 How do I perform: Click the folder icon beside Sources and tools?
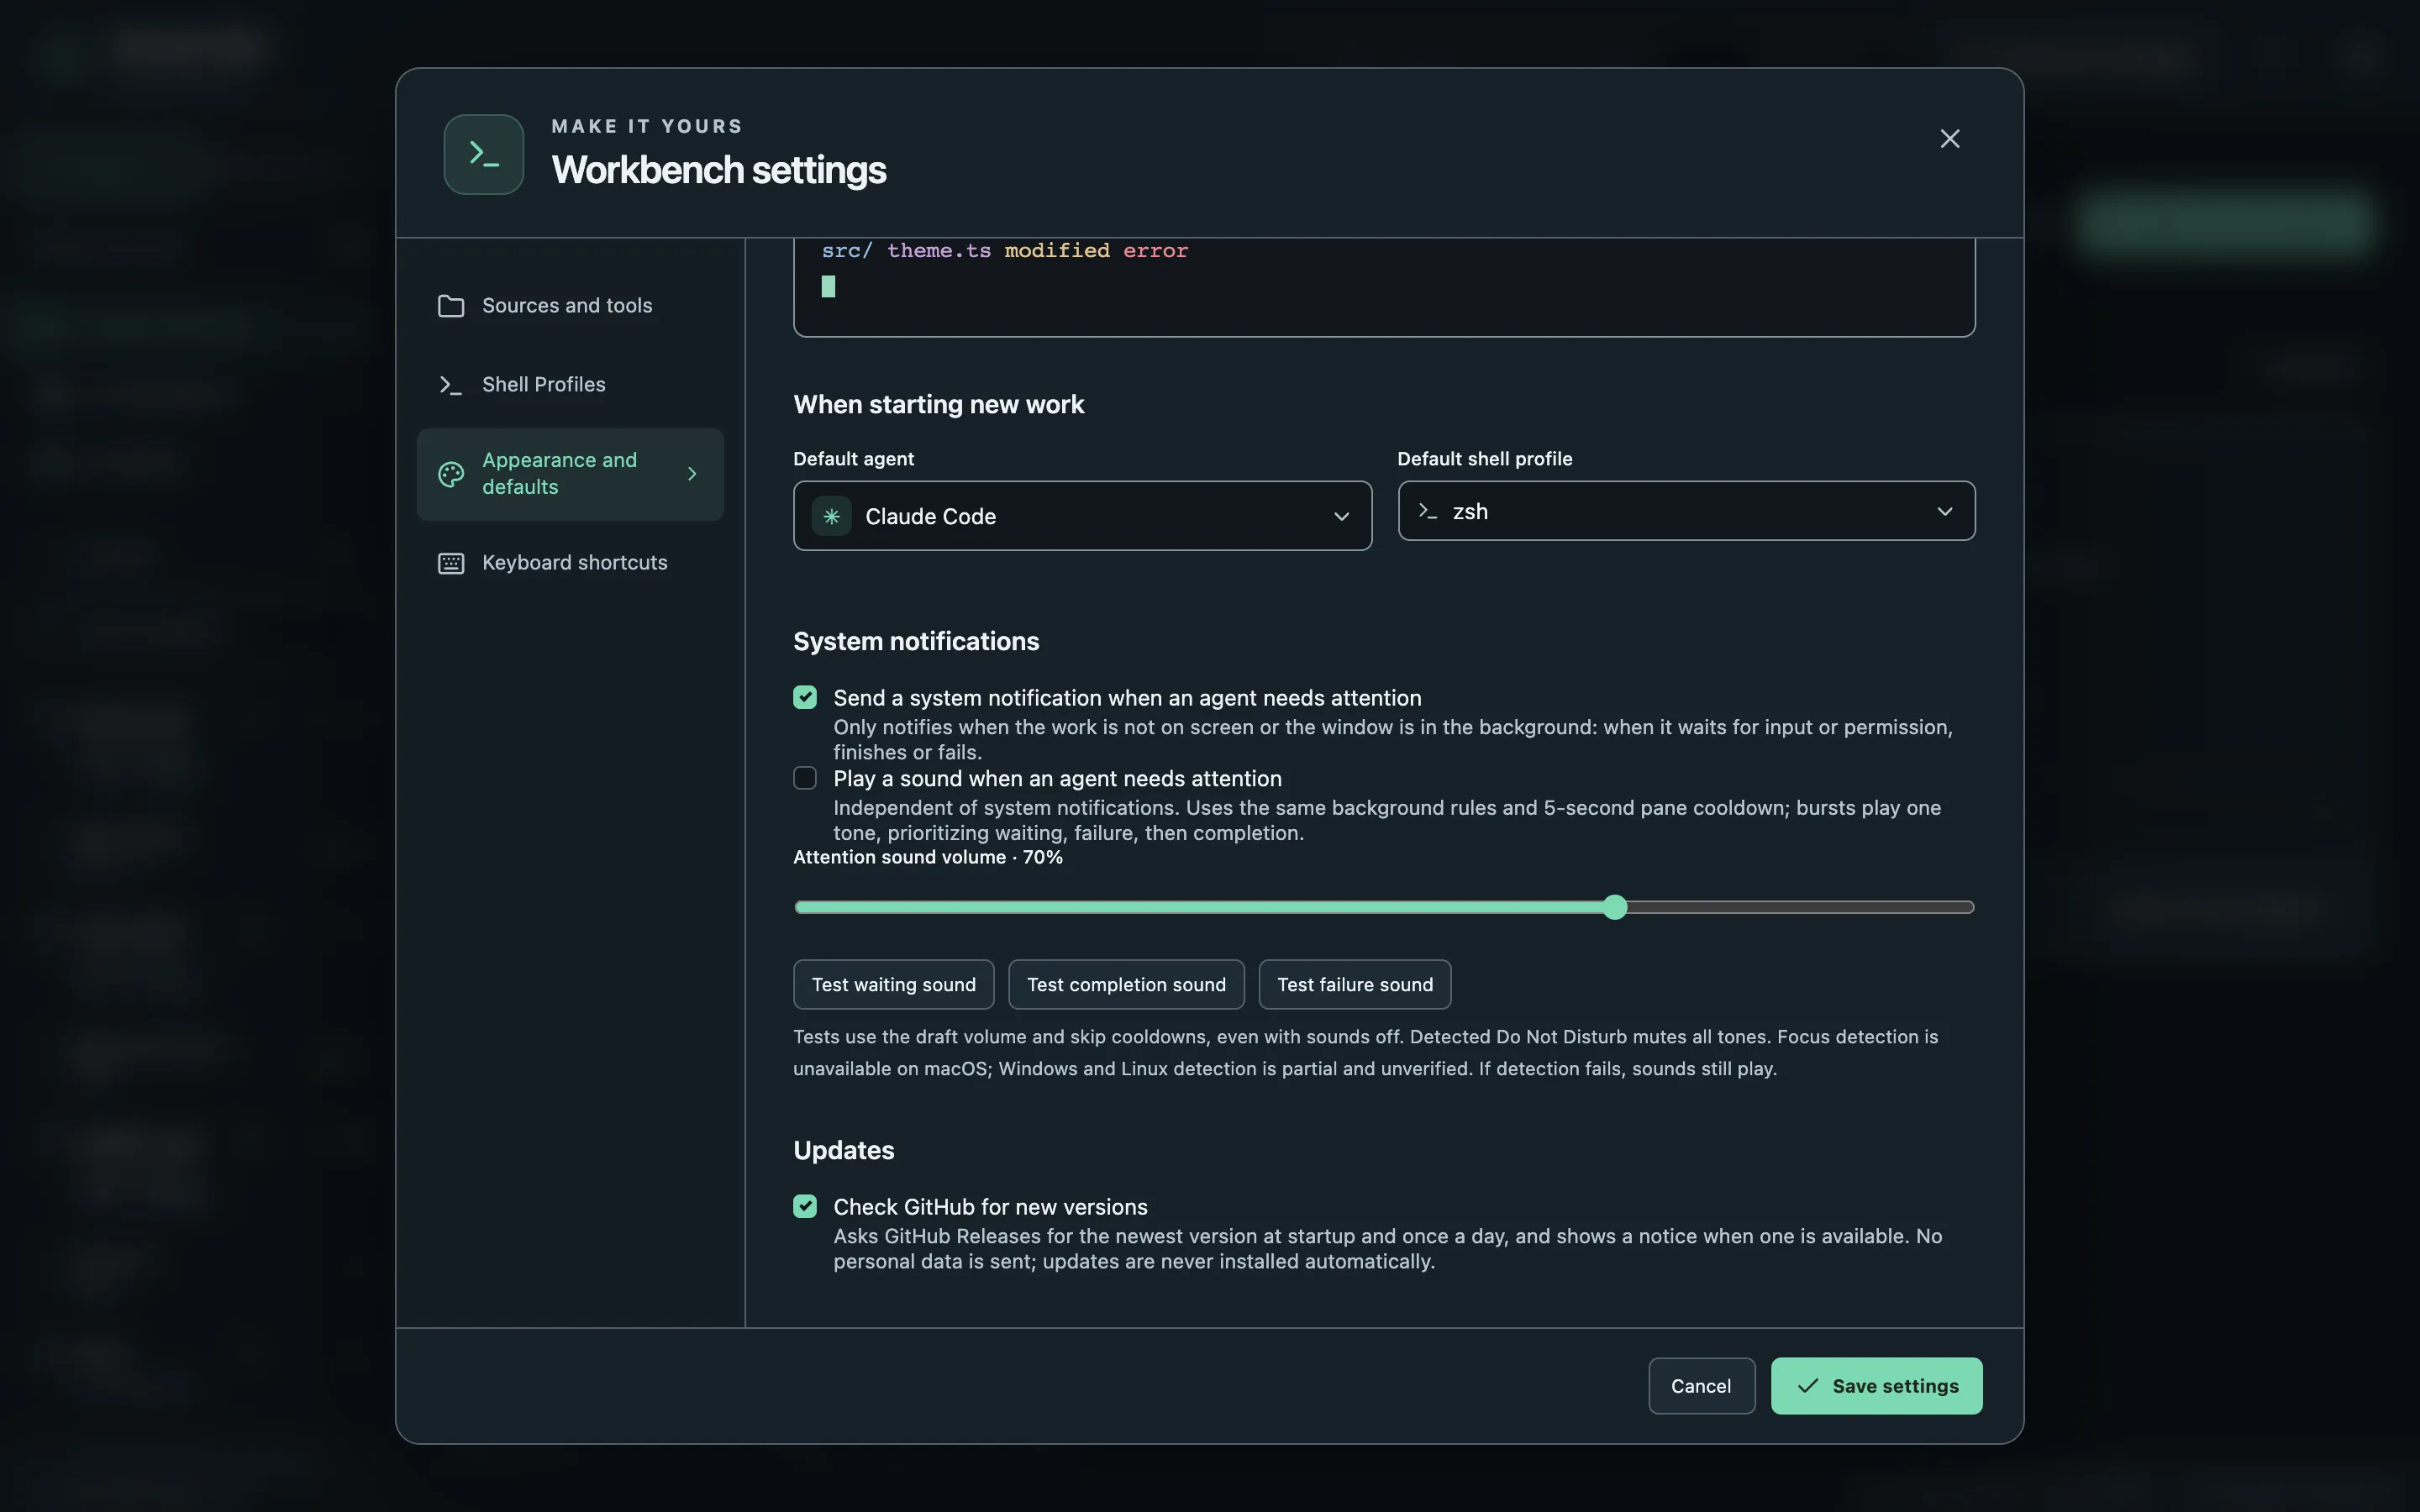[451, 306]
